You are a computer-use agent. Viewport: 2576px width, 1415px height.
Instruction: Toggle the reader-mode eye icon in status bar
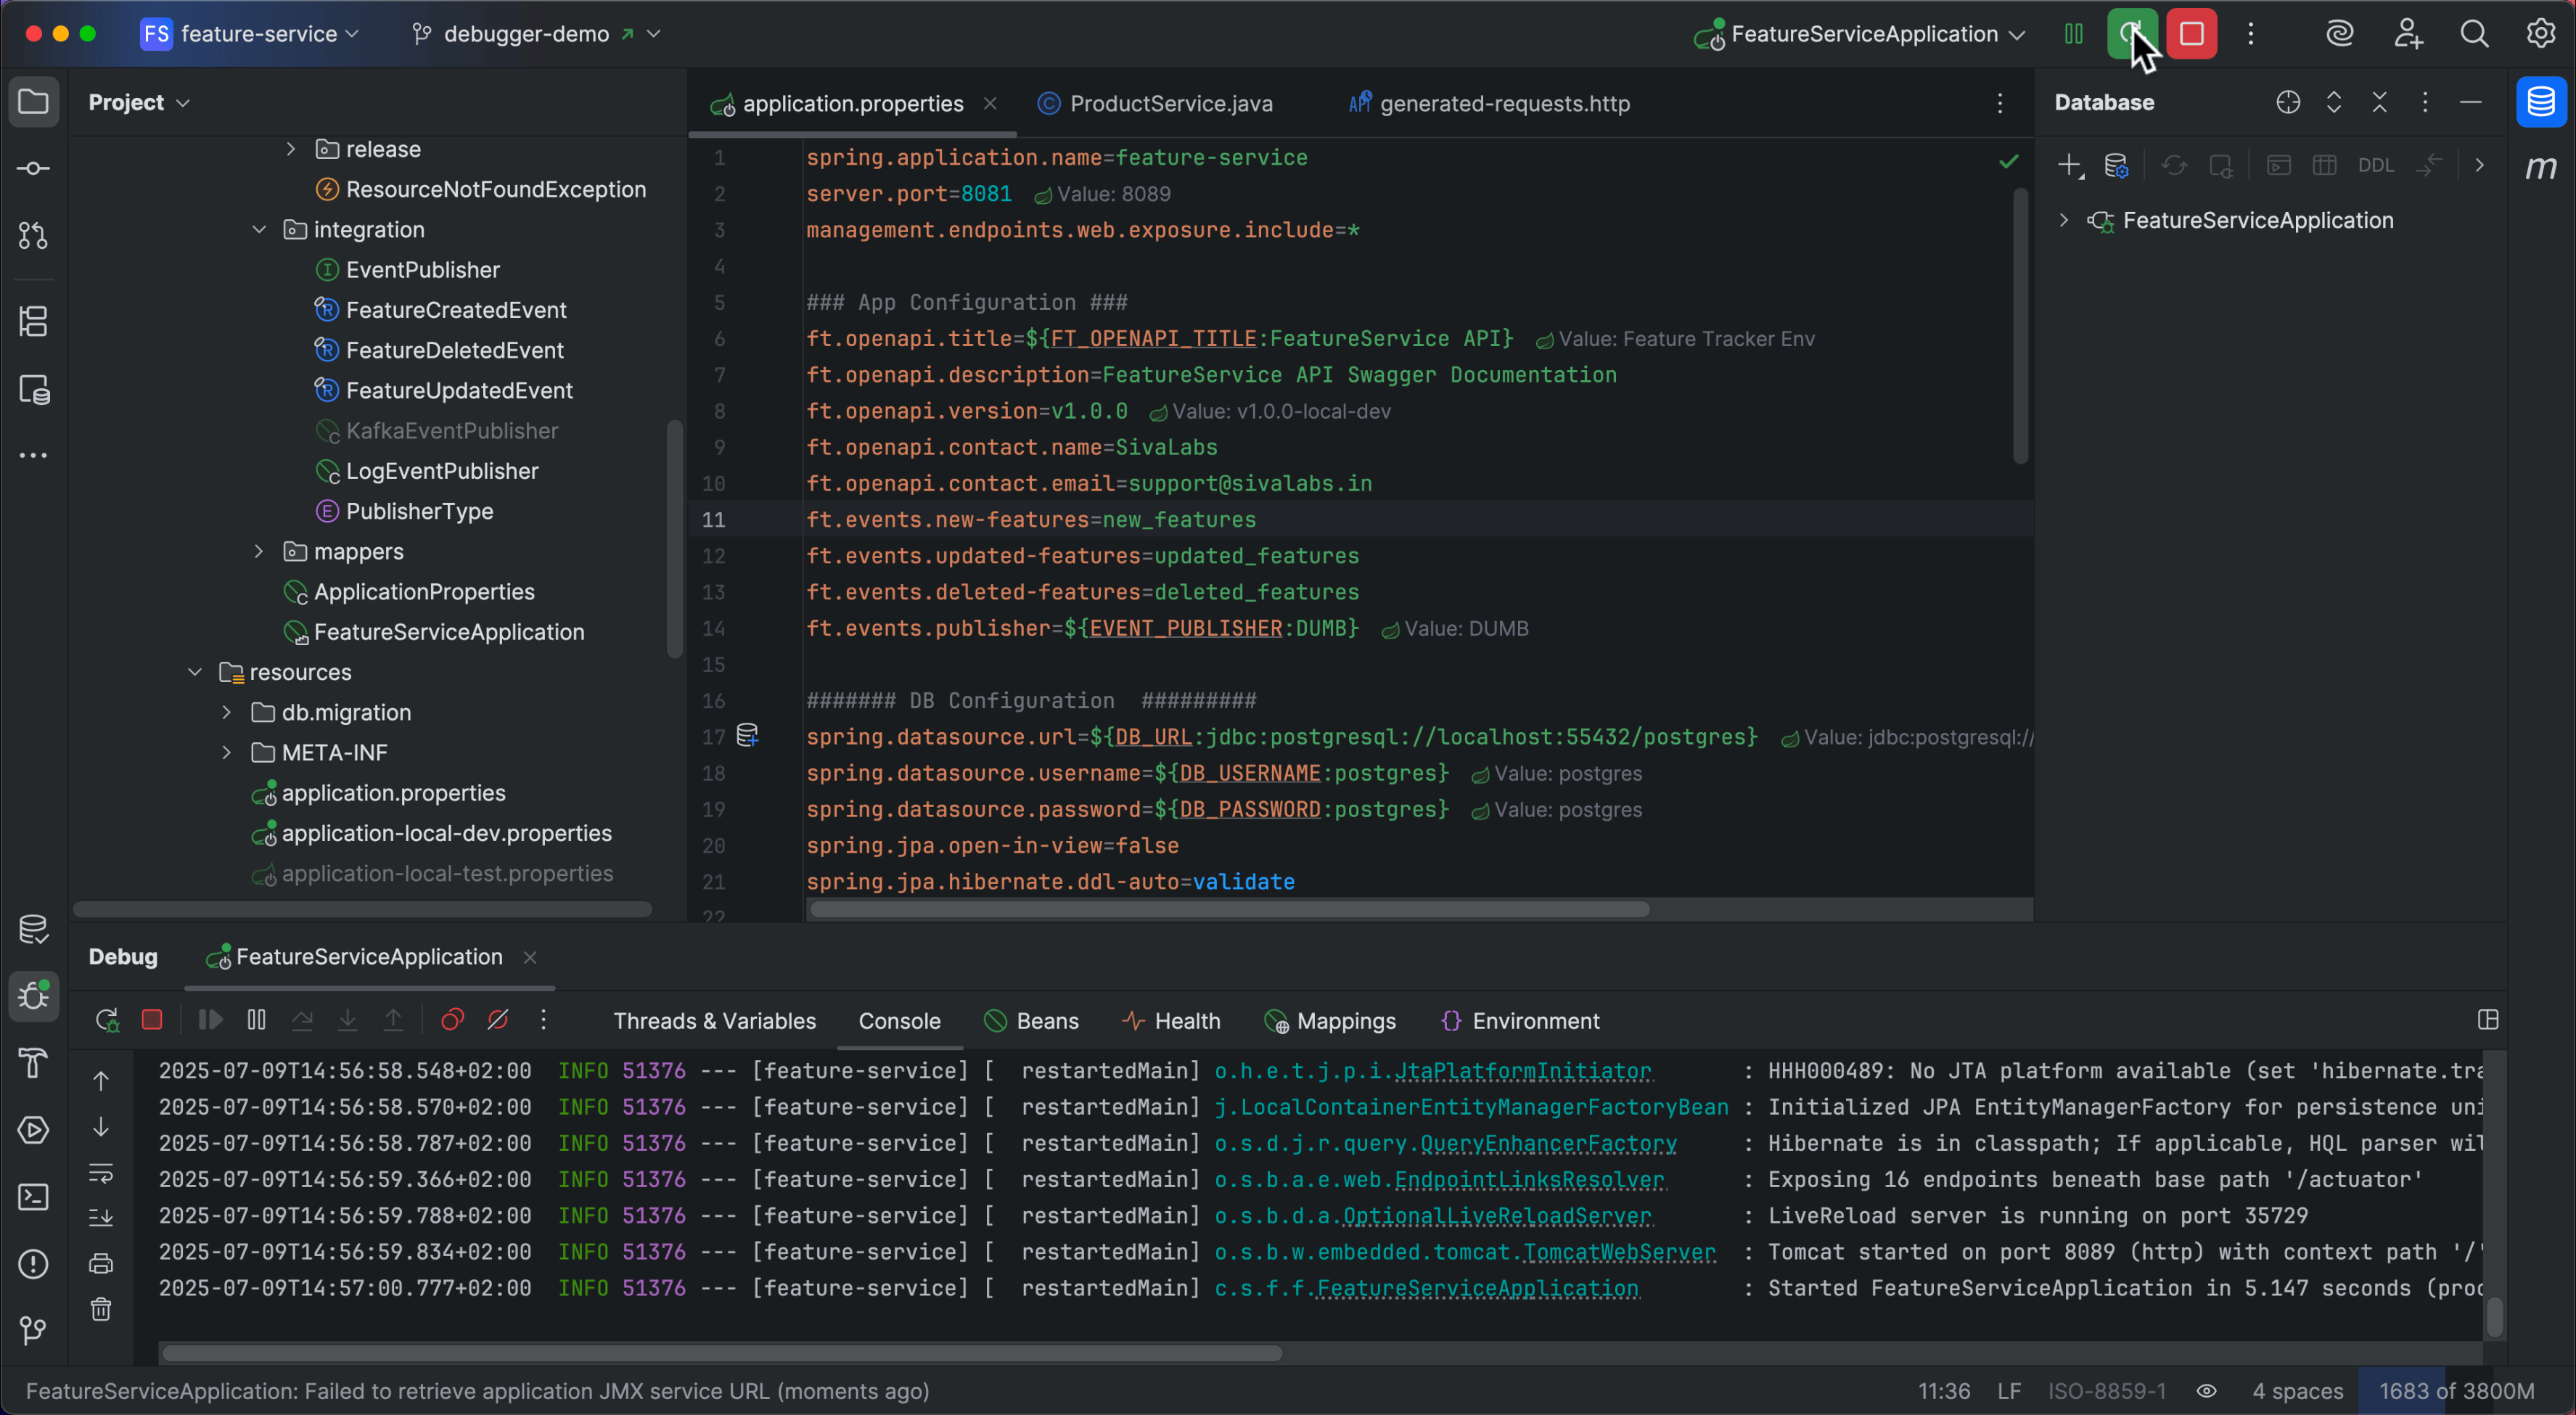2207,1391
